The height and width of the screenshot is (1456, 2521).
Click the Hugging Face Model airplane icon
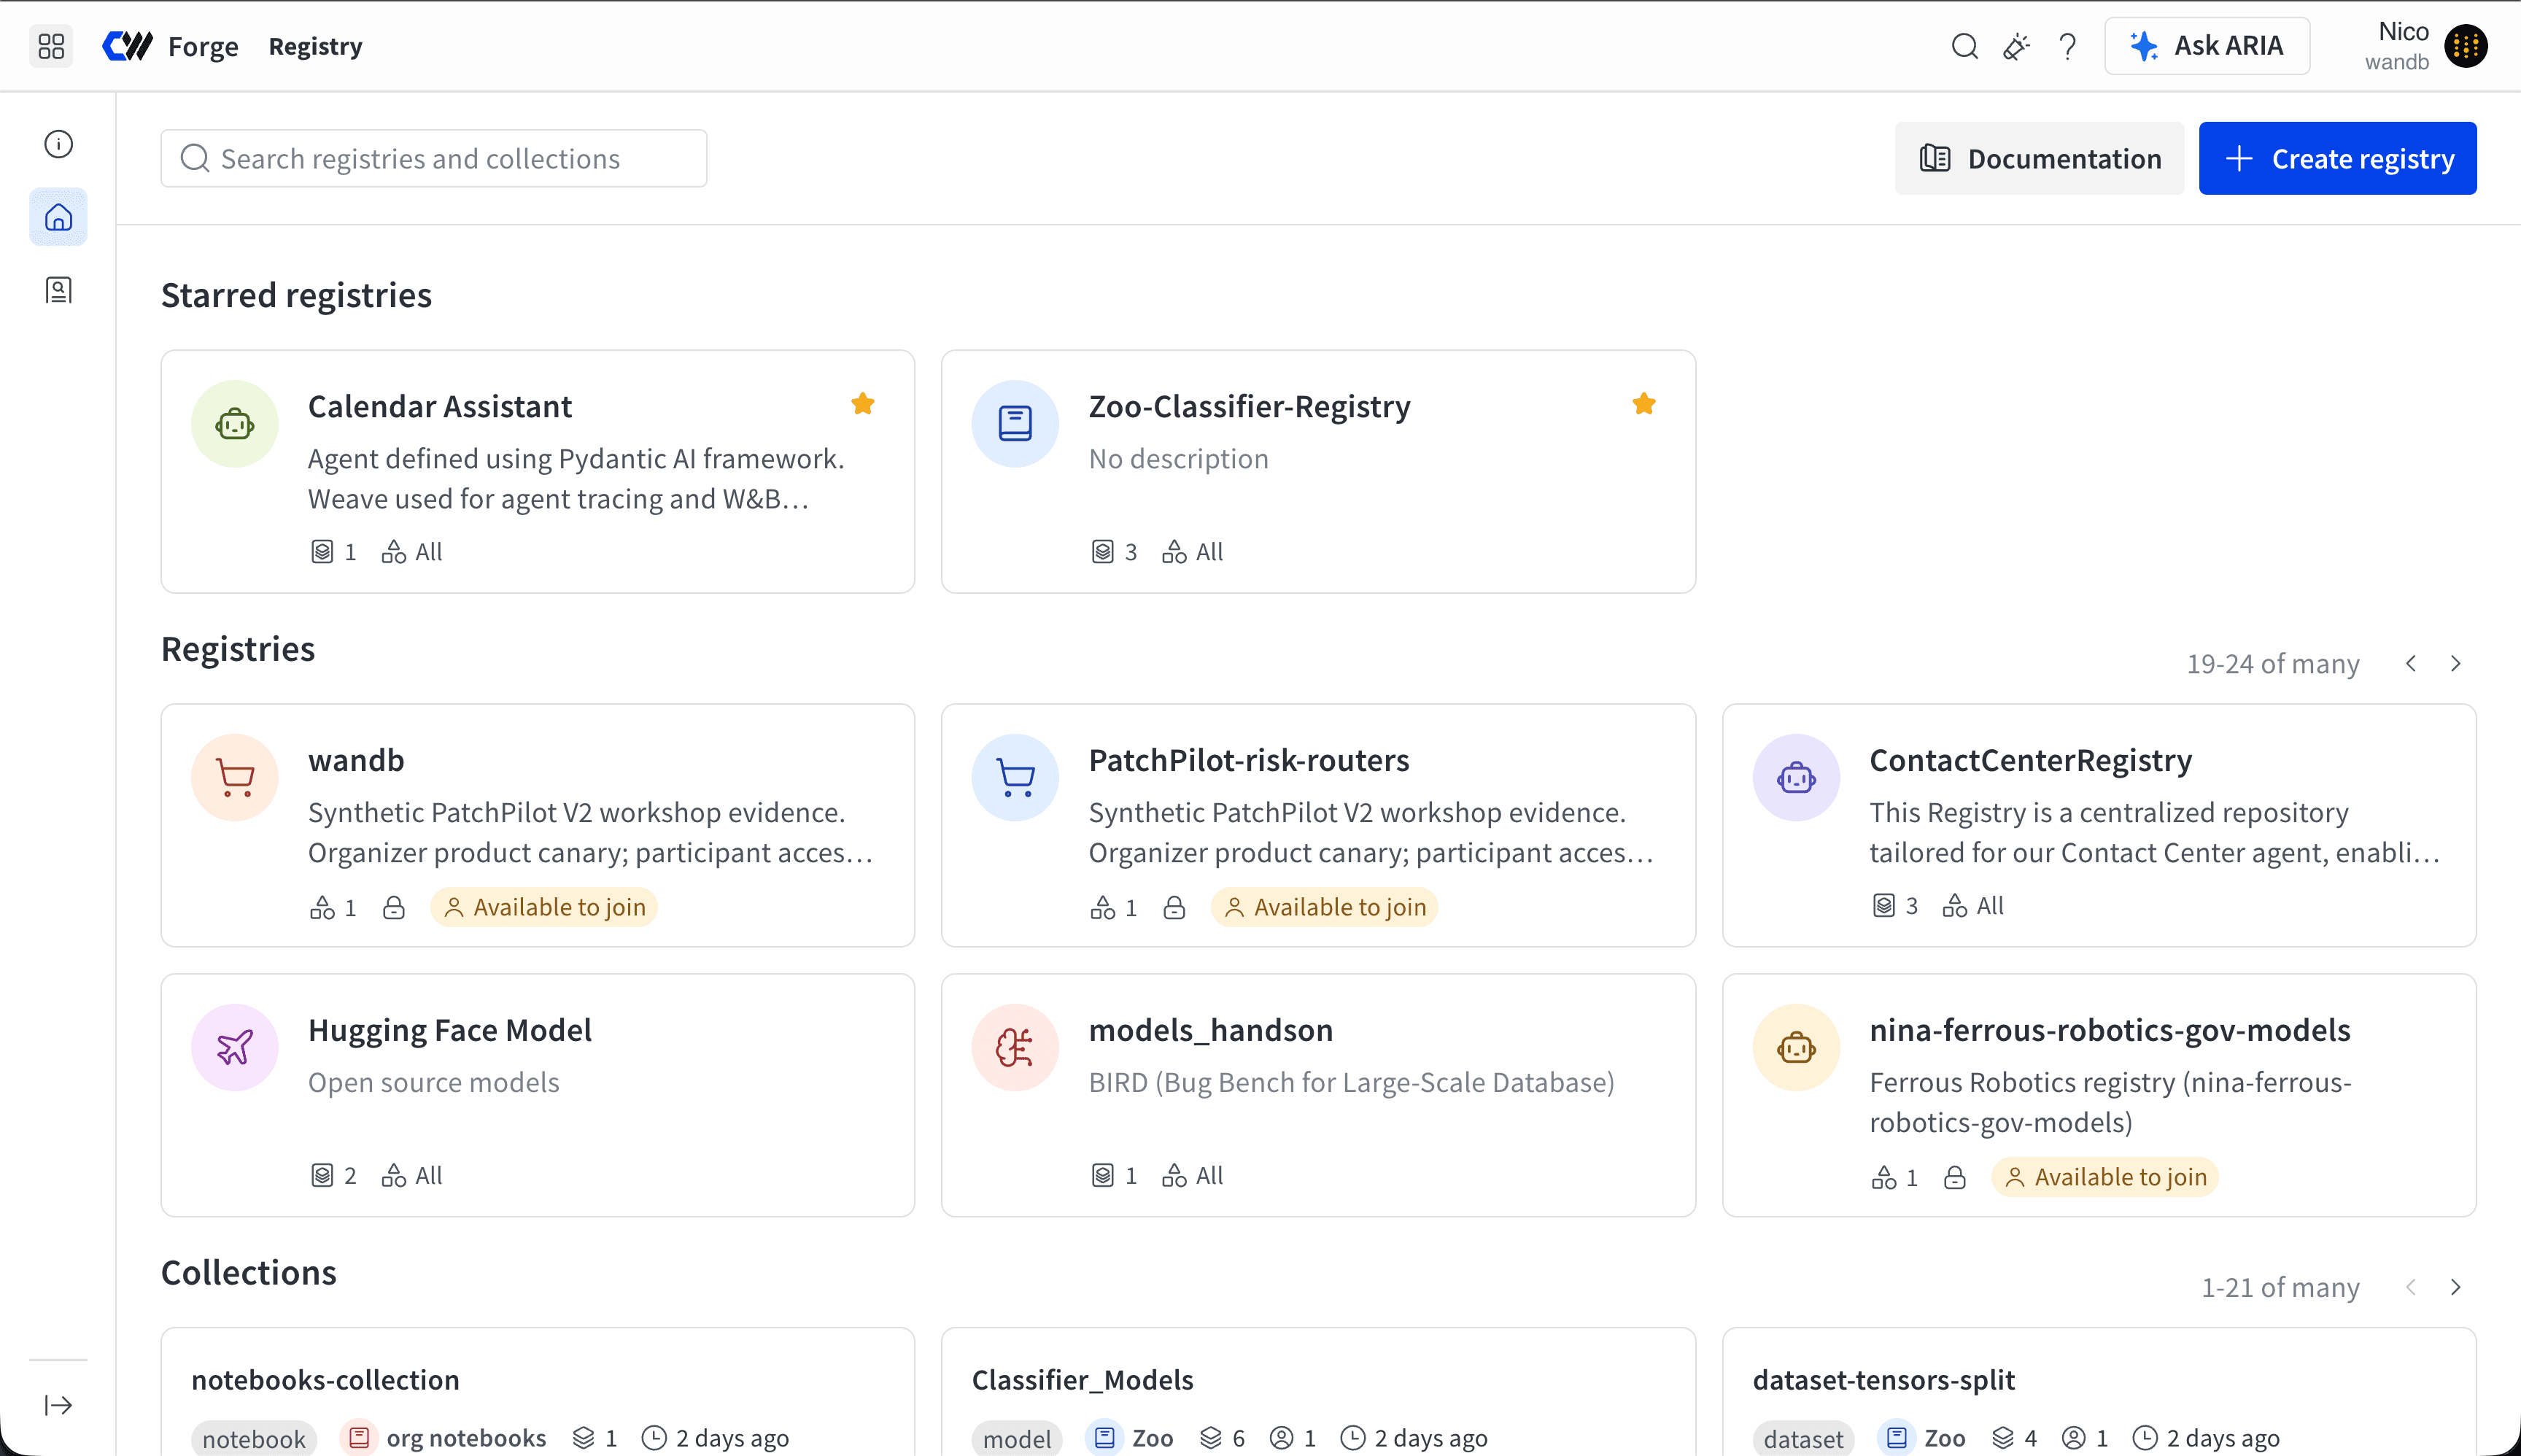click(235, 1048)
